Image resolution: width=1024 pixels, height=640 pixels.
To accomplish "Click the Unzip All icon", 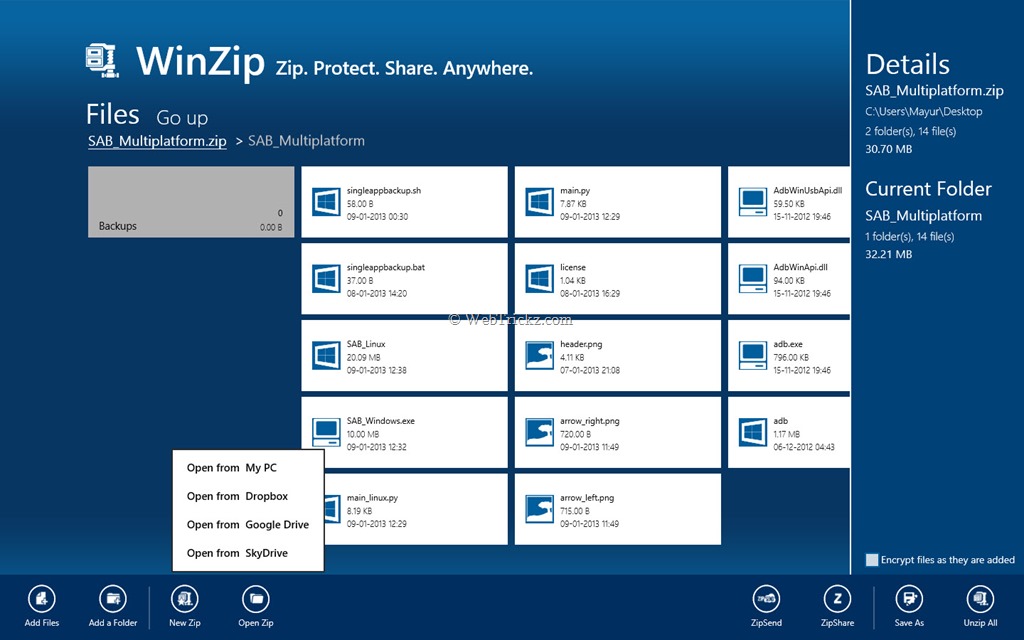I will point(980,598).
